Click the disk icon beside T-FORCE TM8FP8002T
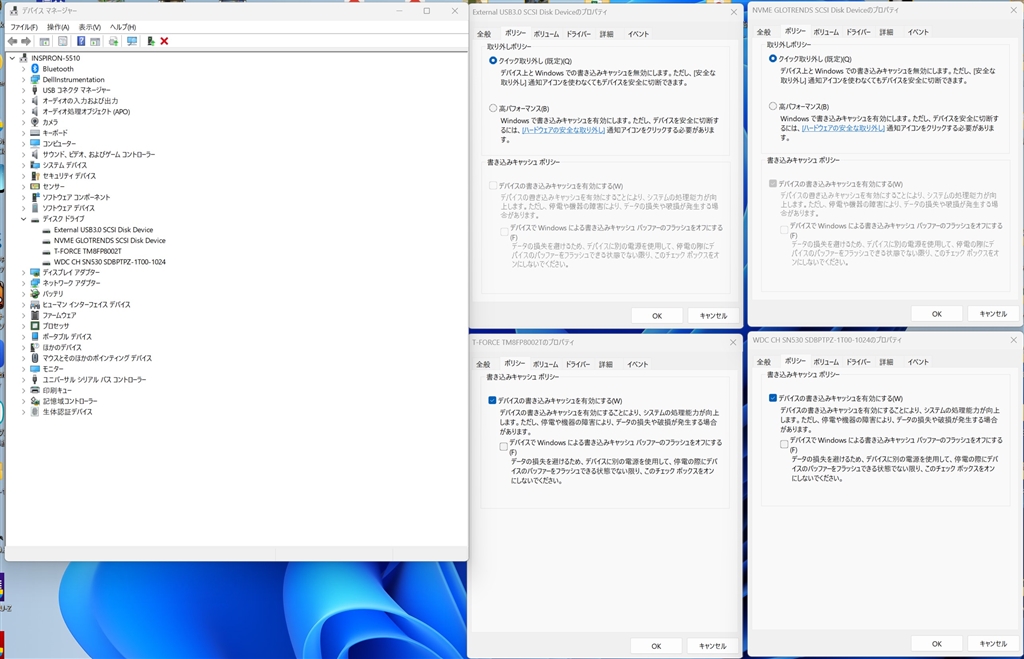The width and height of the screenshot is (1024, 659). [x=46, y=251]
